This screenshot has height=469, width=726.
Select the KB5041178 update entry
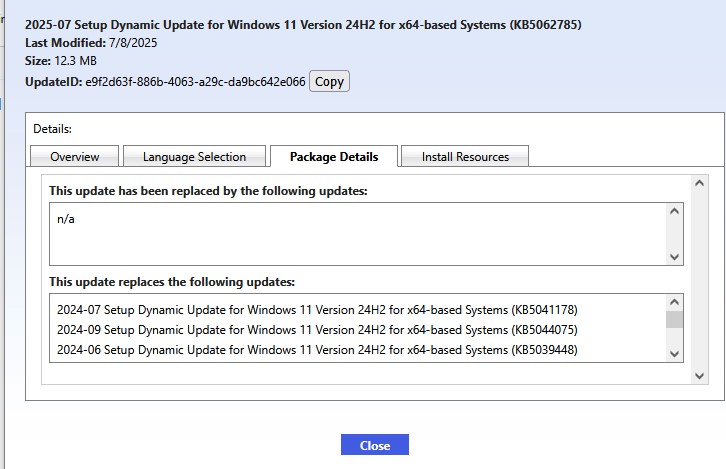coord(317,310)
